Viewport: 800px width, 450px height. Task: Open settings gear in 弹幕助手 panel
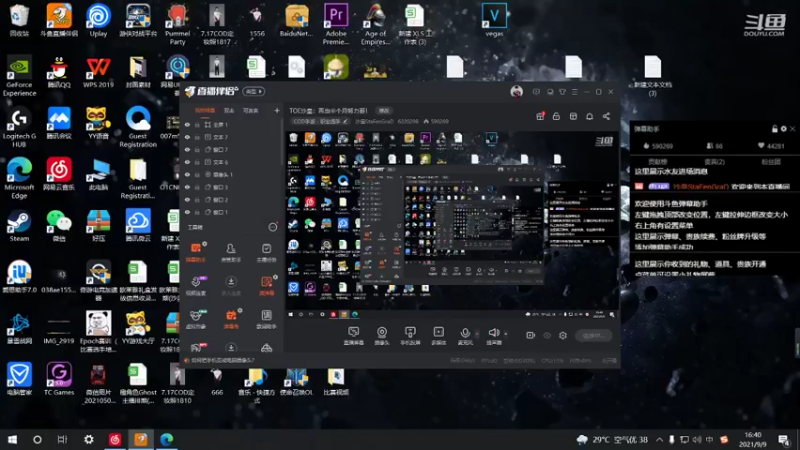(784, 129)
